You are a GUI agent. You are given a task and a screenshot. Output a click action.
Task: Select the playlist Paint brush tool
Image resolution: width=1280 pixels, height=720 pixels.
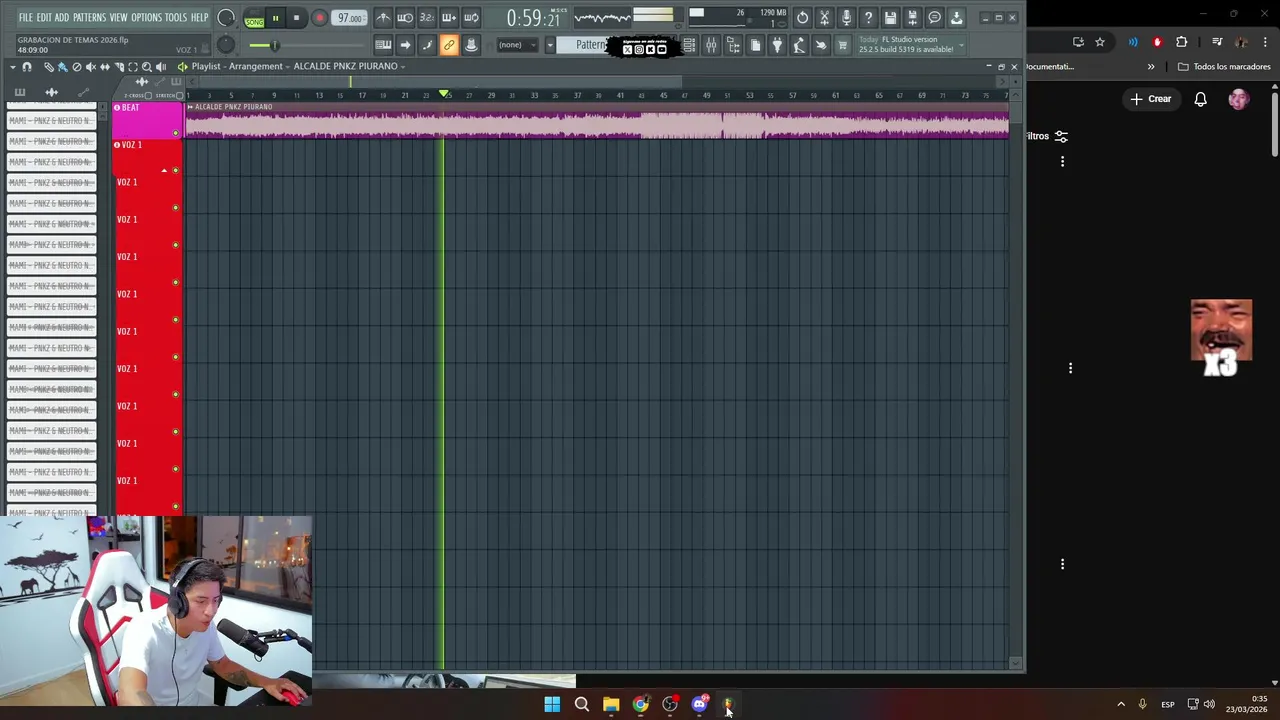point(62,67)
